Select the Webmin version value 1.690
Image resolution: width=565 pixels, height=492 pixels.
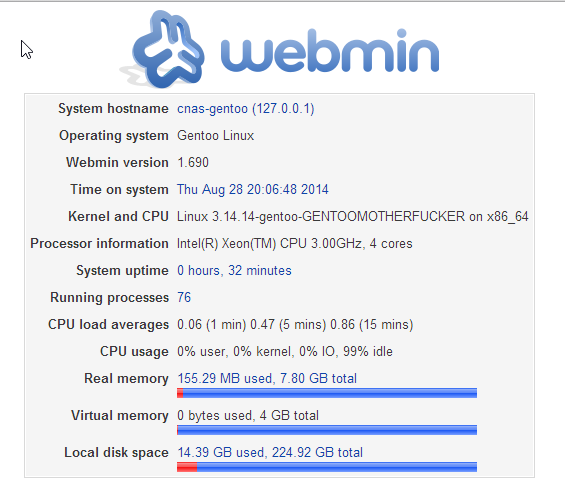(193, 163)
